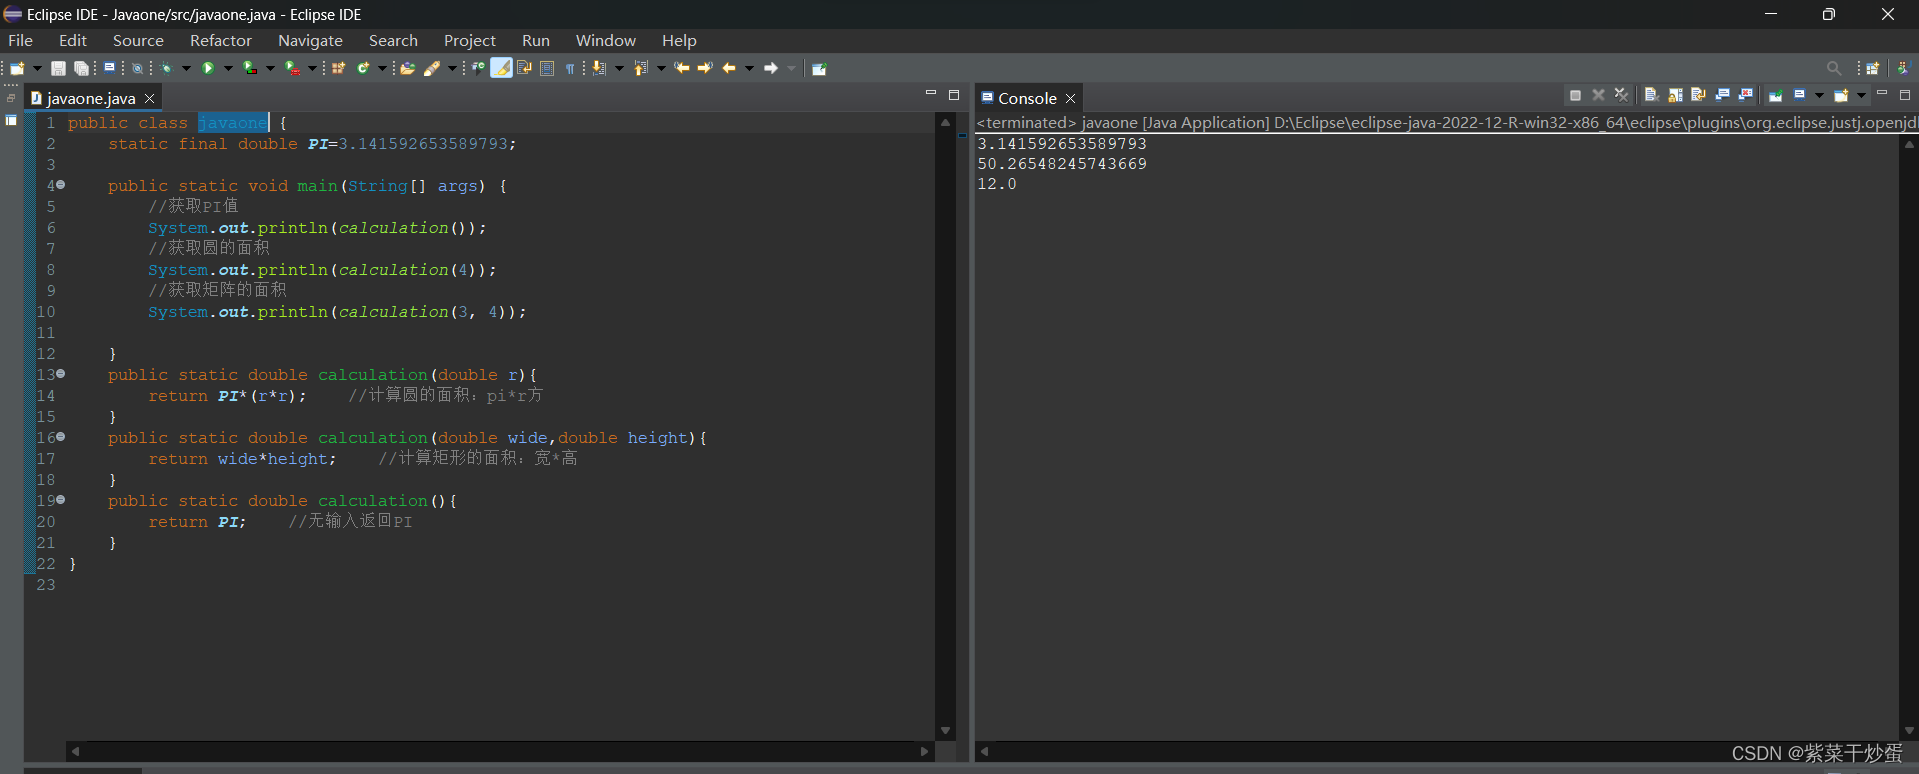
Task: Close the Console view tab
Action: [1070, 98]
